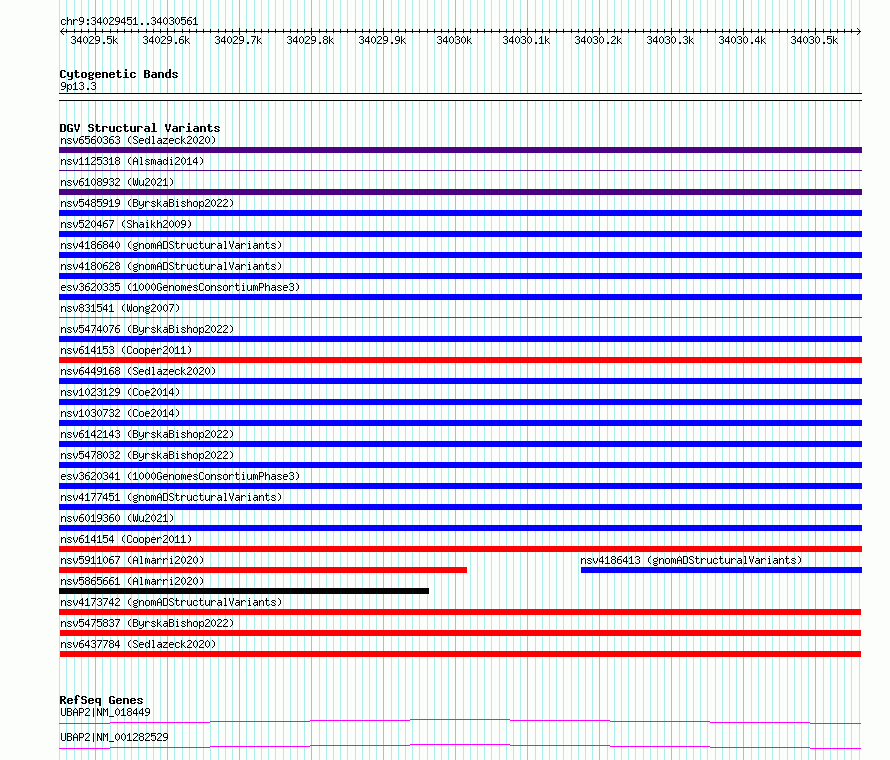Click the UBAP2|NM_018449 gene label
Image resolution: width=890 pixels, height=760 pixels.
(x=105, y=712)
